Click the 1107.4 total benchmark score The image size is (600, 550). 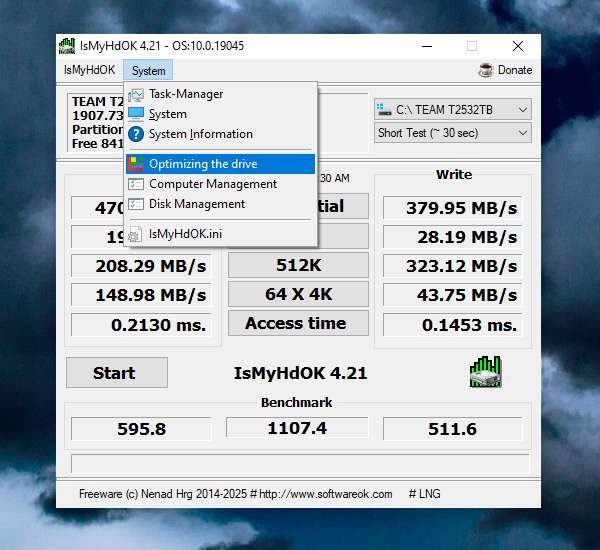tap(297, 428)
